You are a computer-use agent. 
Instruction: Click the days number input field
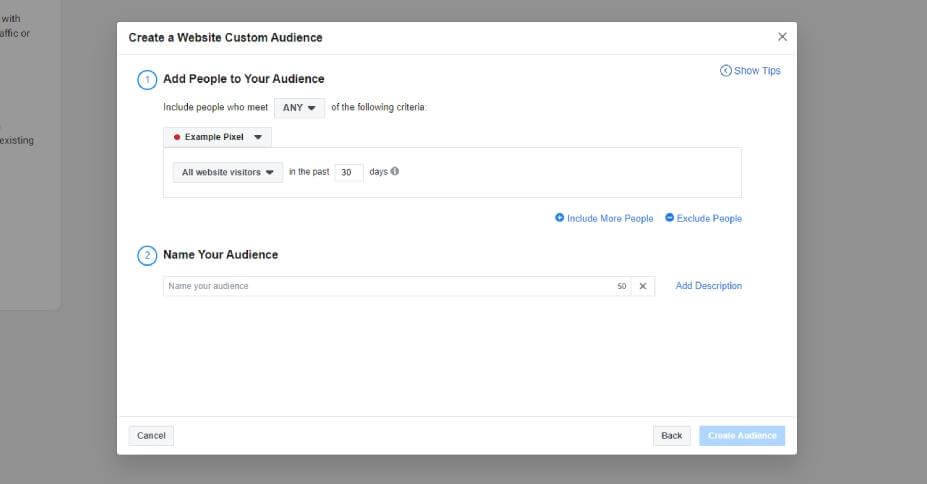click(348, 172)
